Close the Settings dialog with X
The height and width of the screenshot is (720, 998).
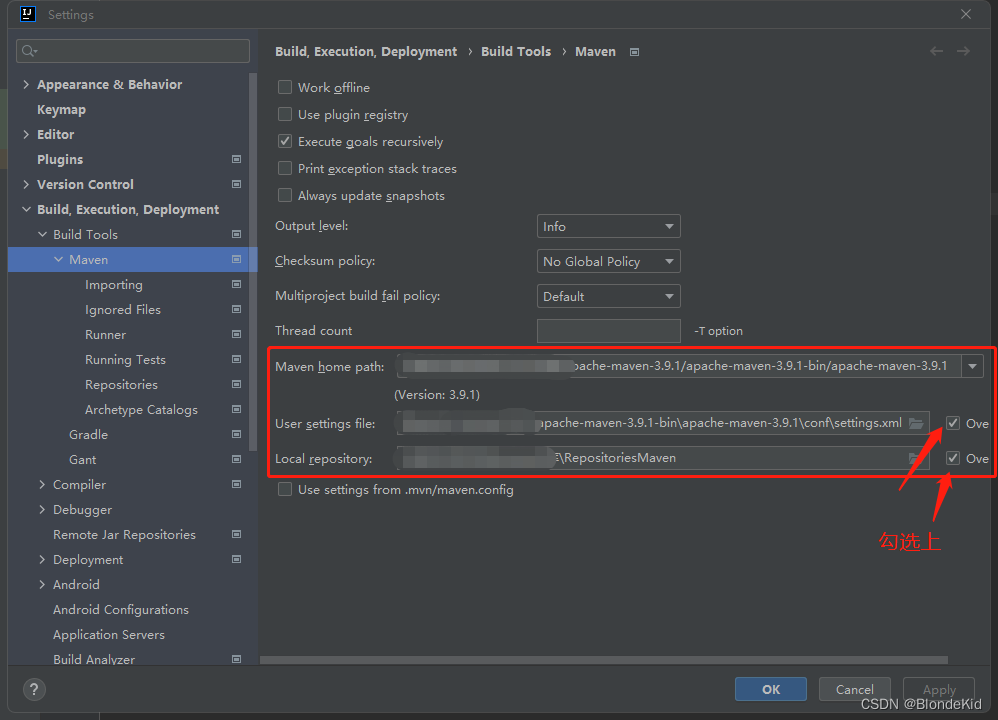pyautogui.click(x=966, y=14)
